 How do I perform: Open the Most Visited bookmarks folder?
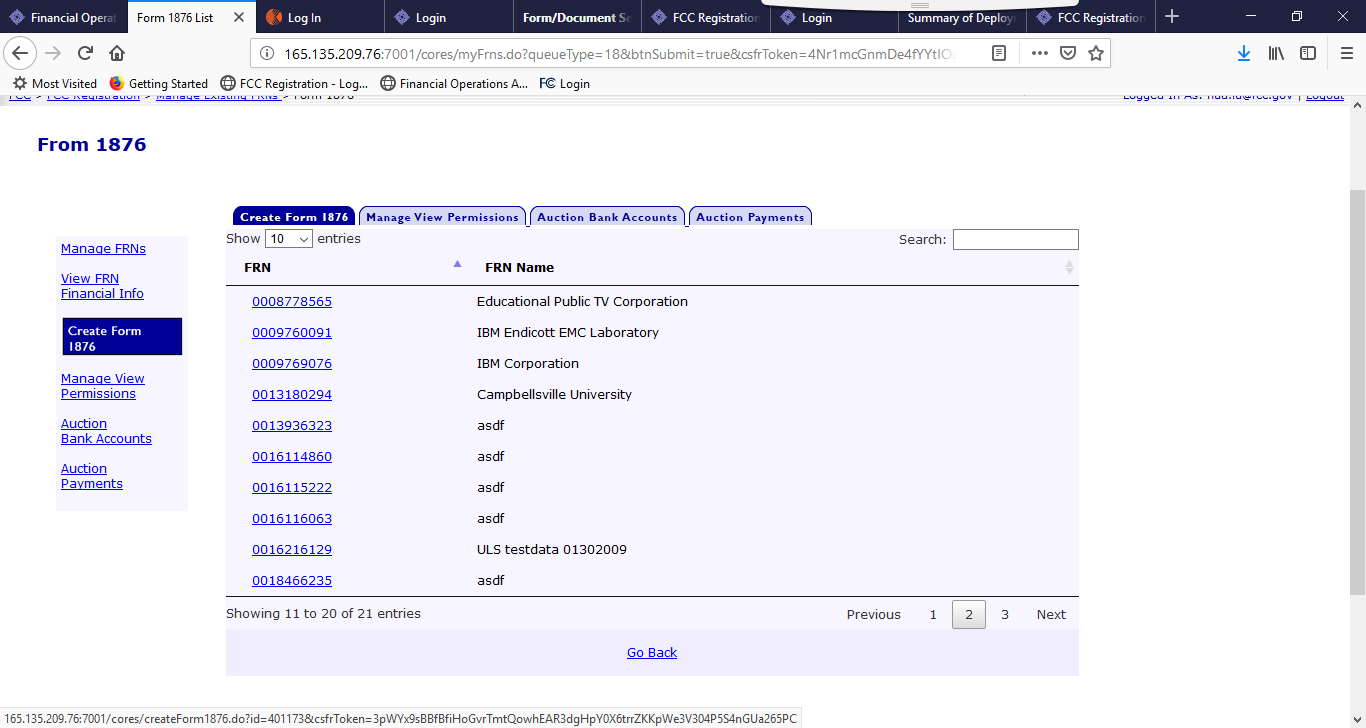[x=55, y=84]
